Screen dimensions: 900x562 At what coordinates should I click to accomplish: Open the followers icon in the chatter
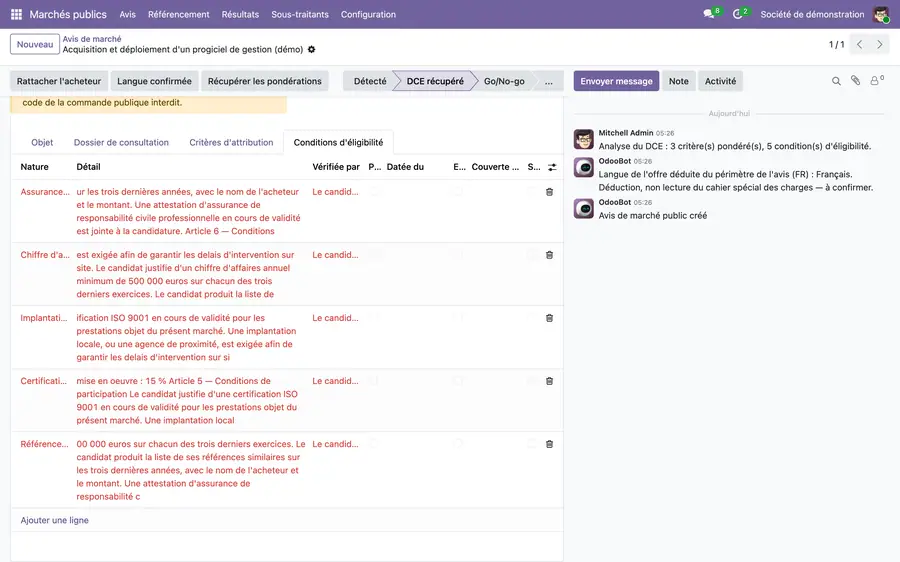(x=876, y=81)
